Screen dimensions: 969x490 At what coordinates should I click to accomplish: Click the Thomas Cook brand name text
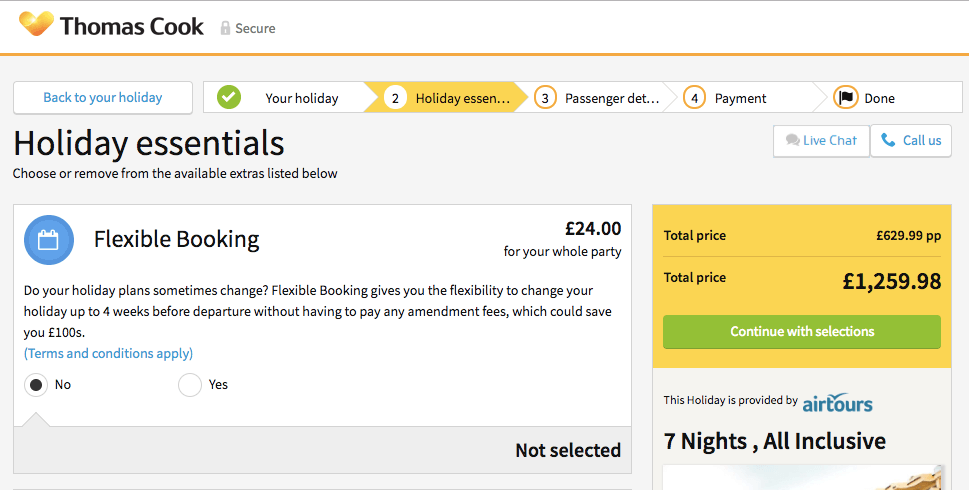132,26
